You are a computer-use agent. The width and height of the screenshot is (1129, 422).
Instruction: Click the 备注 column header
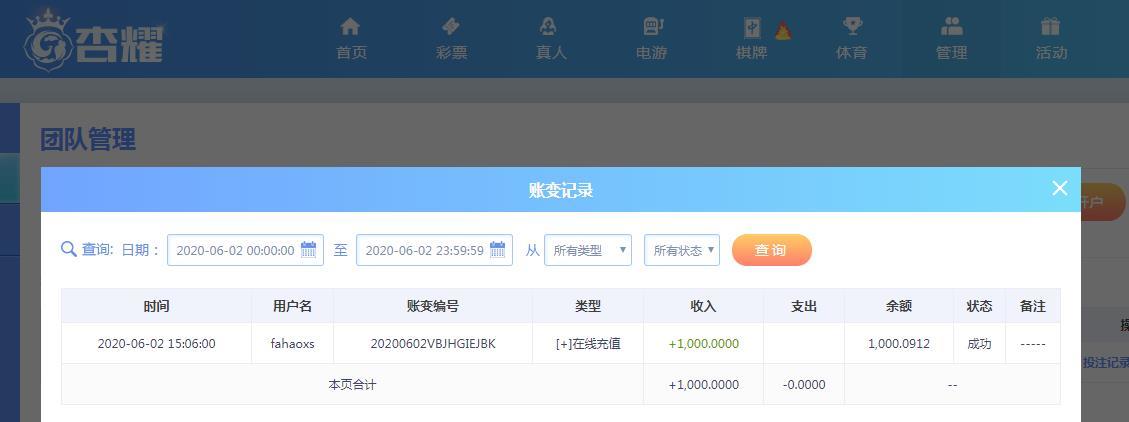pyautogui.click(x=1033, y=306)
